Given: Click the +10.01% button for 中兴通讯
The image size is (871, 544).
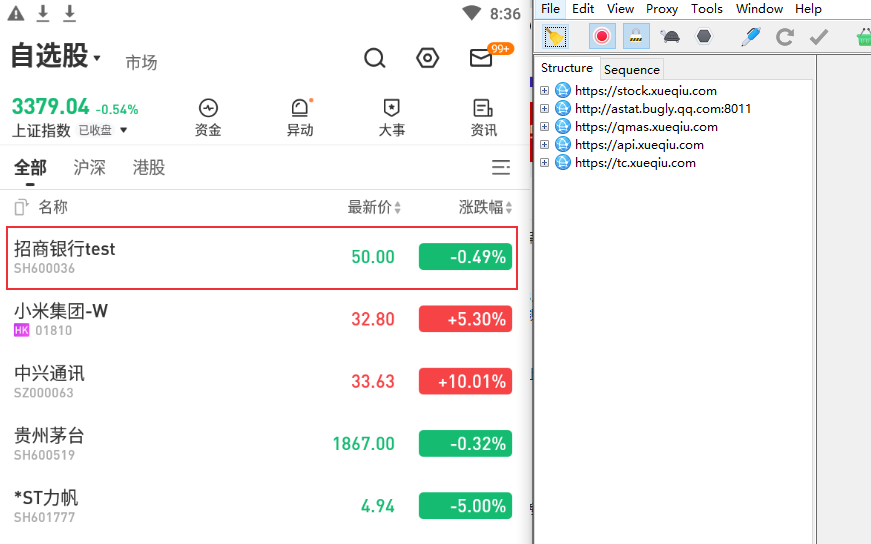Looking at the screenshot, I should click(465, 381).
